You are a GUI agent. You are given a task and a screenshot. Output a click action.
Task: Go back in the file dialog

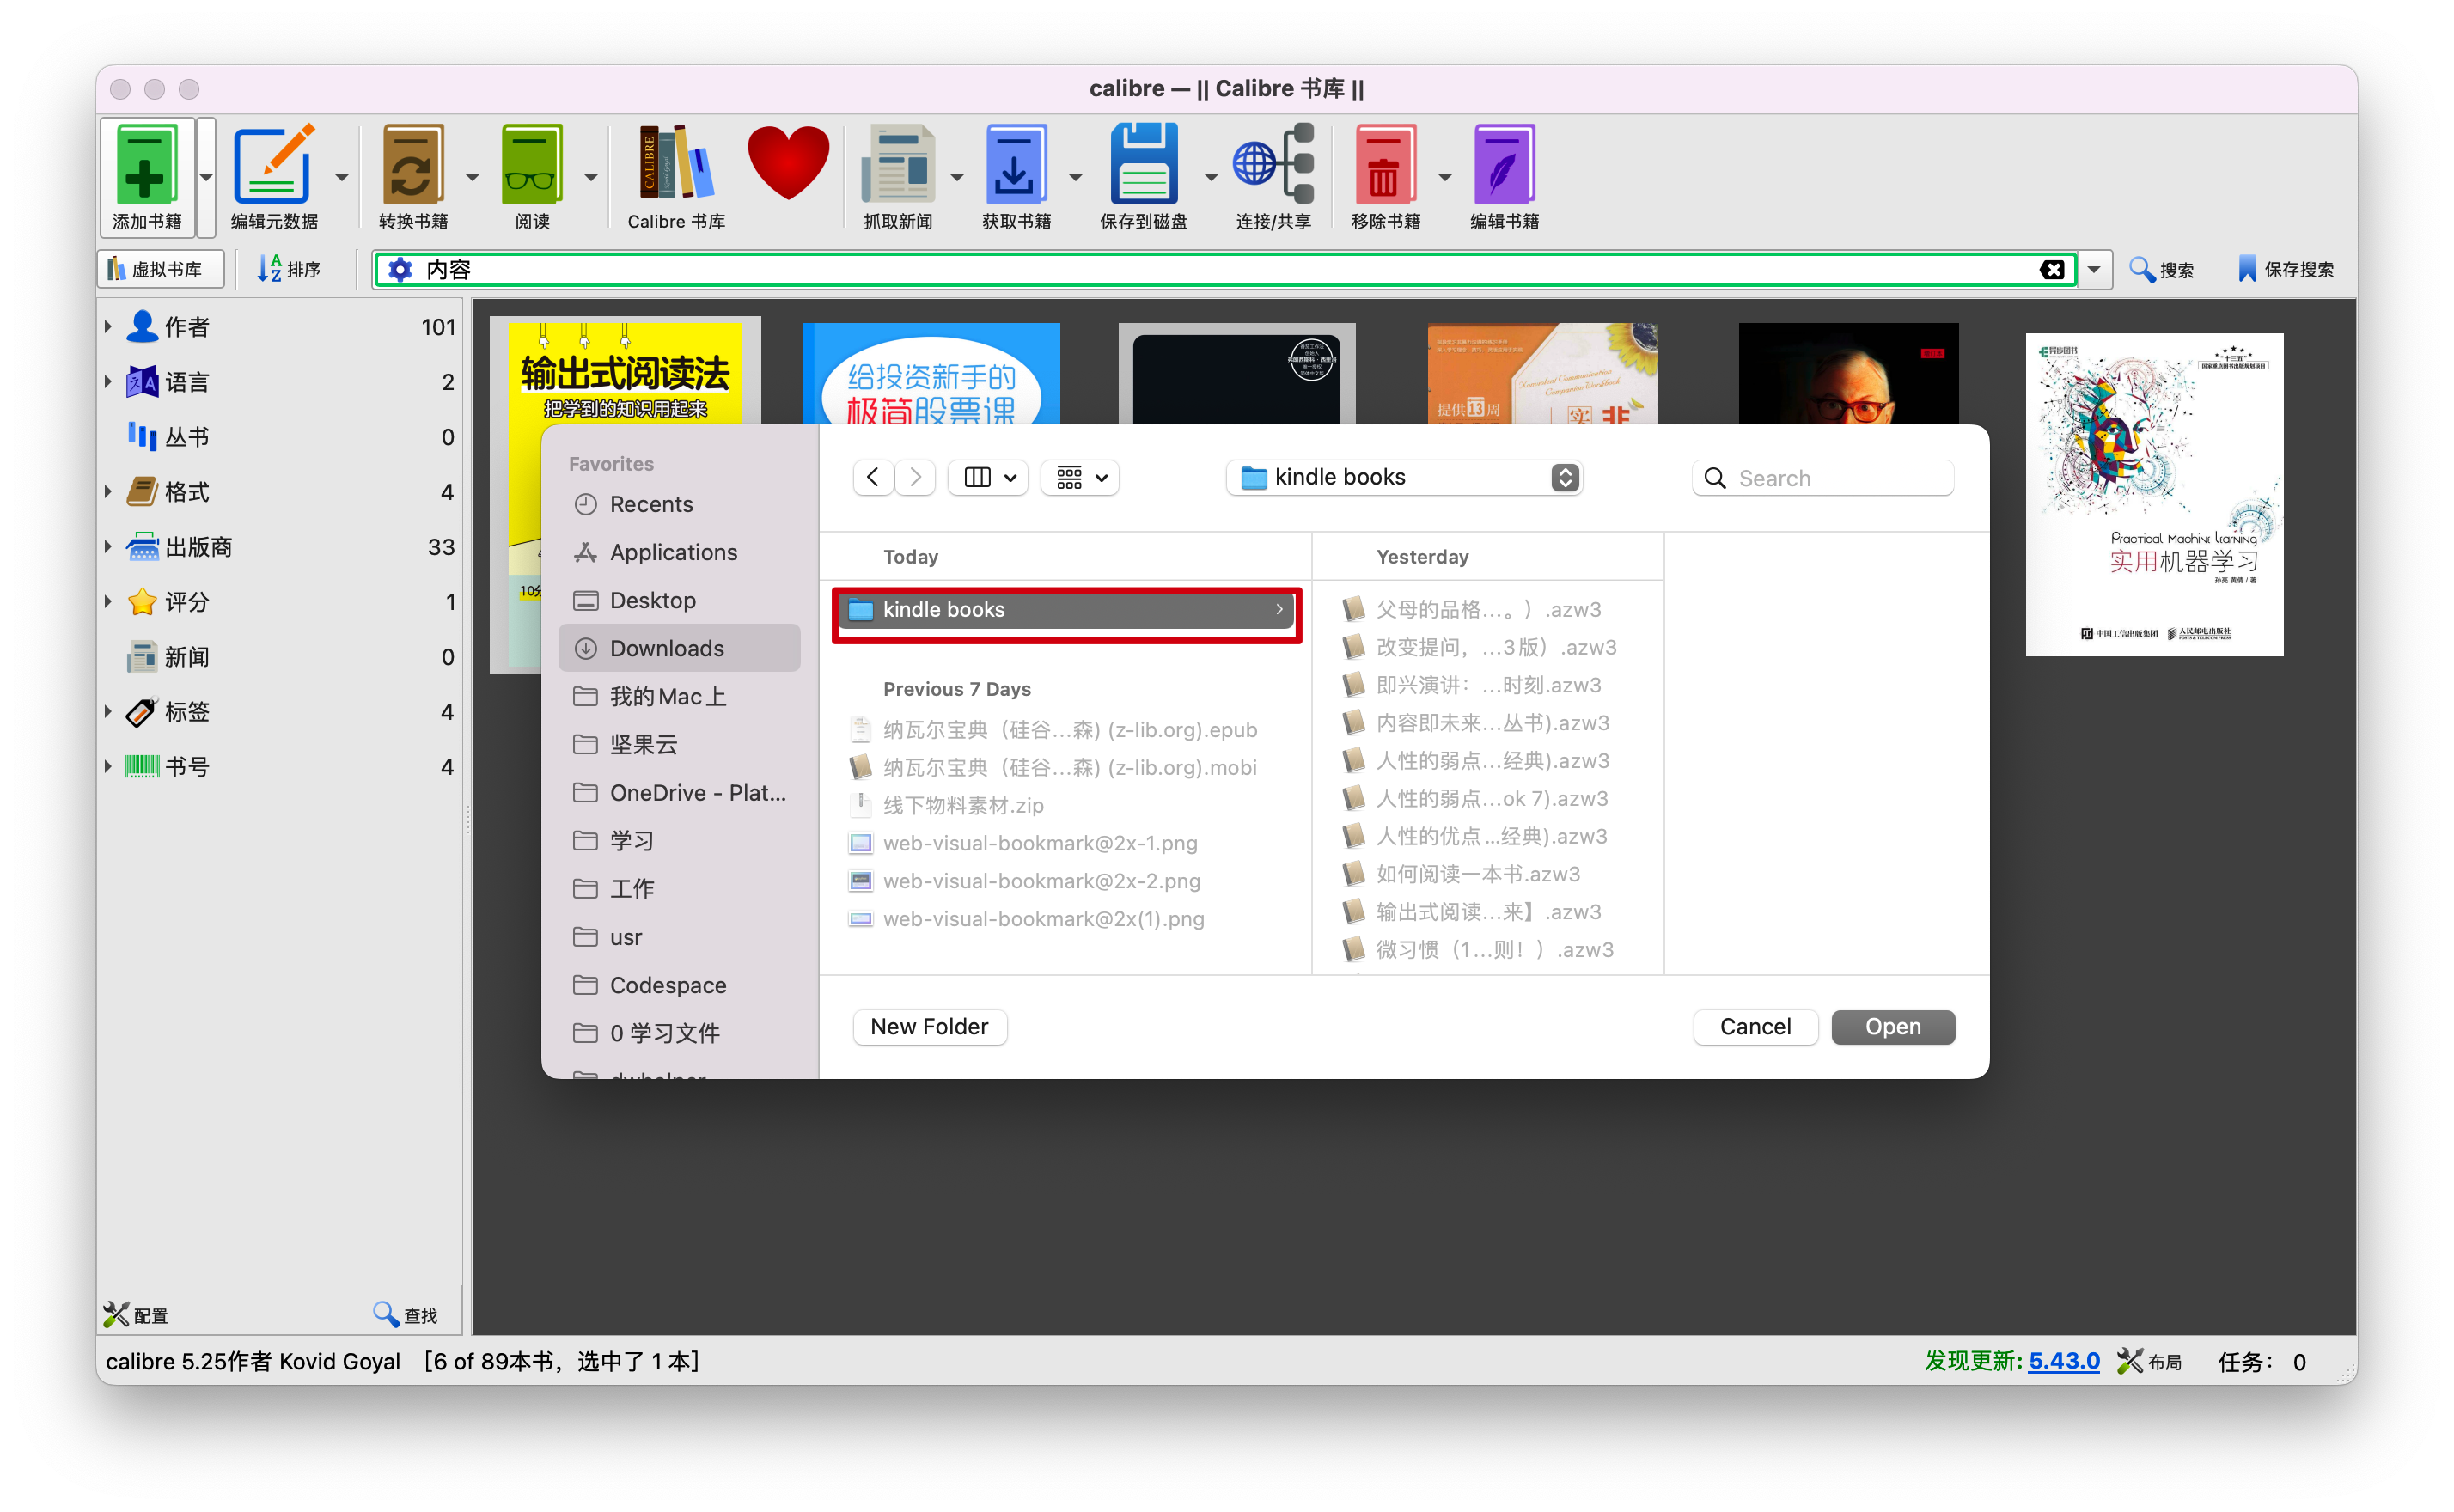[873, 478]
